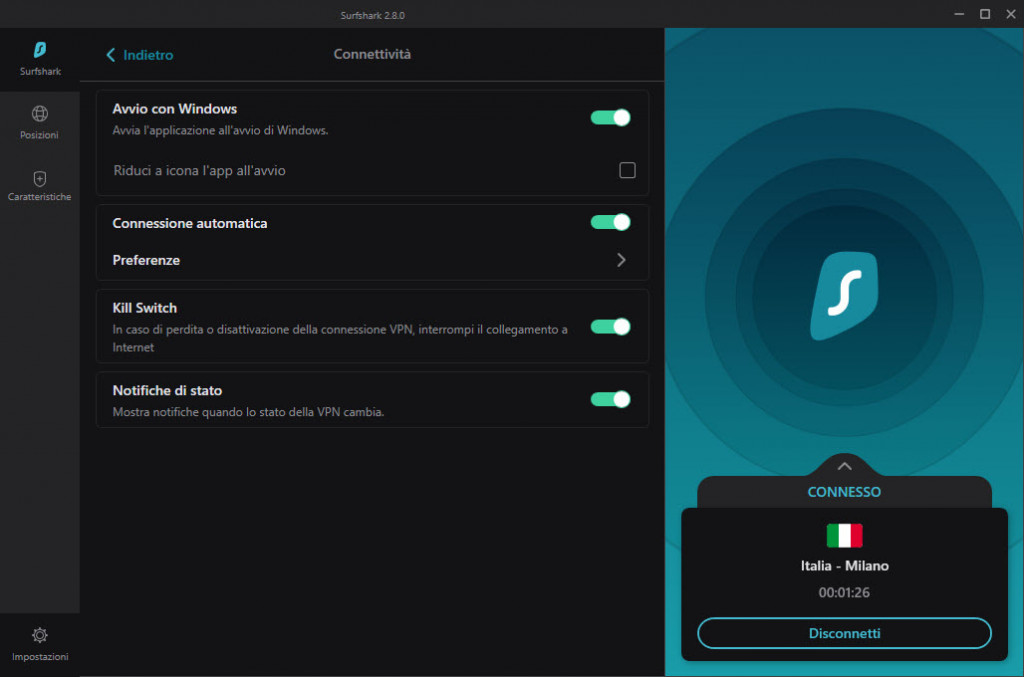The height and width of the screenshot is (677, 1024).
Task: Open Caratteristiche shield icon in sidebar
Action: pos(40,178)
